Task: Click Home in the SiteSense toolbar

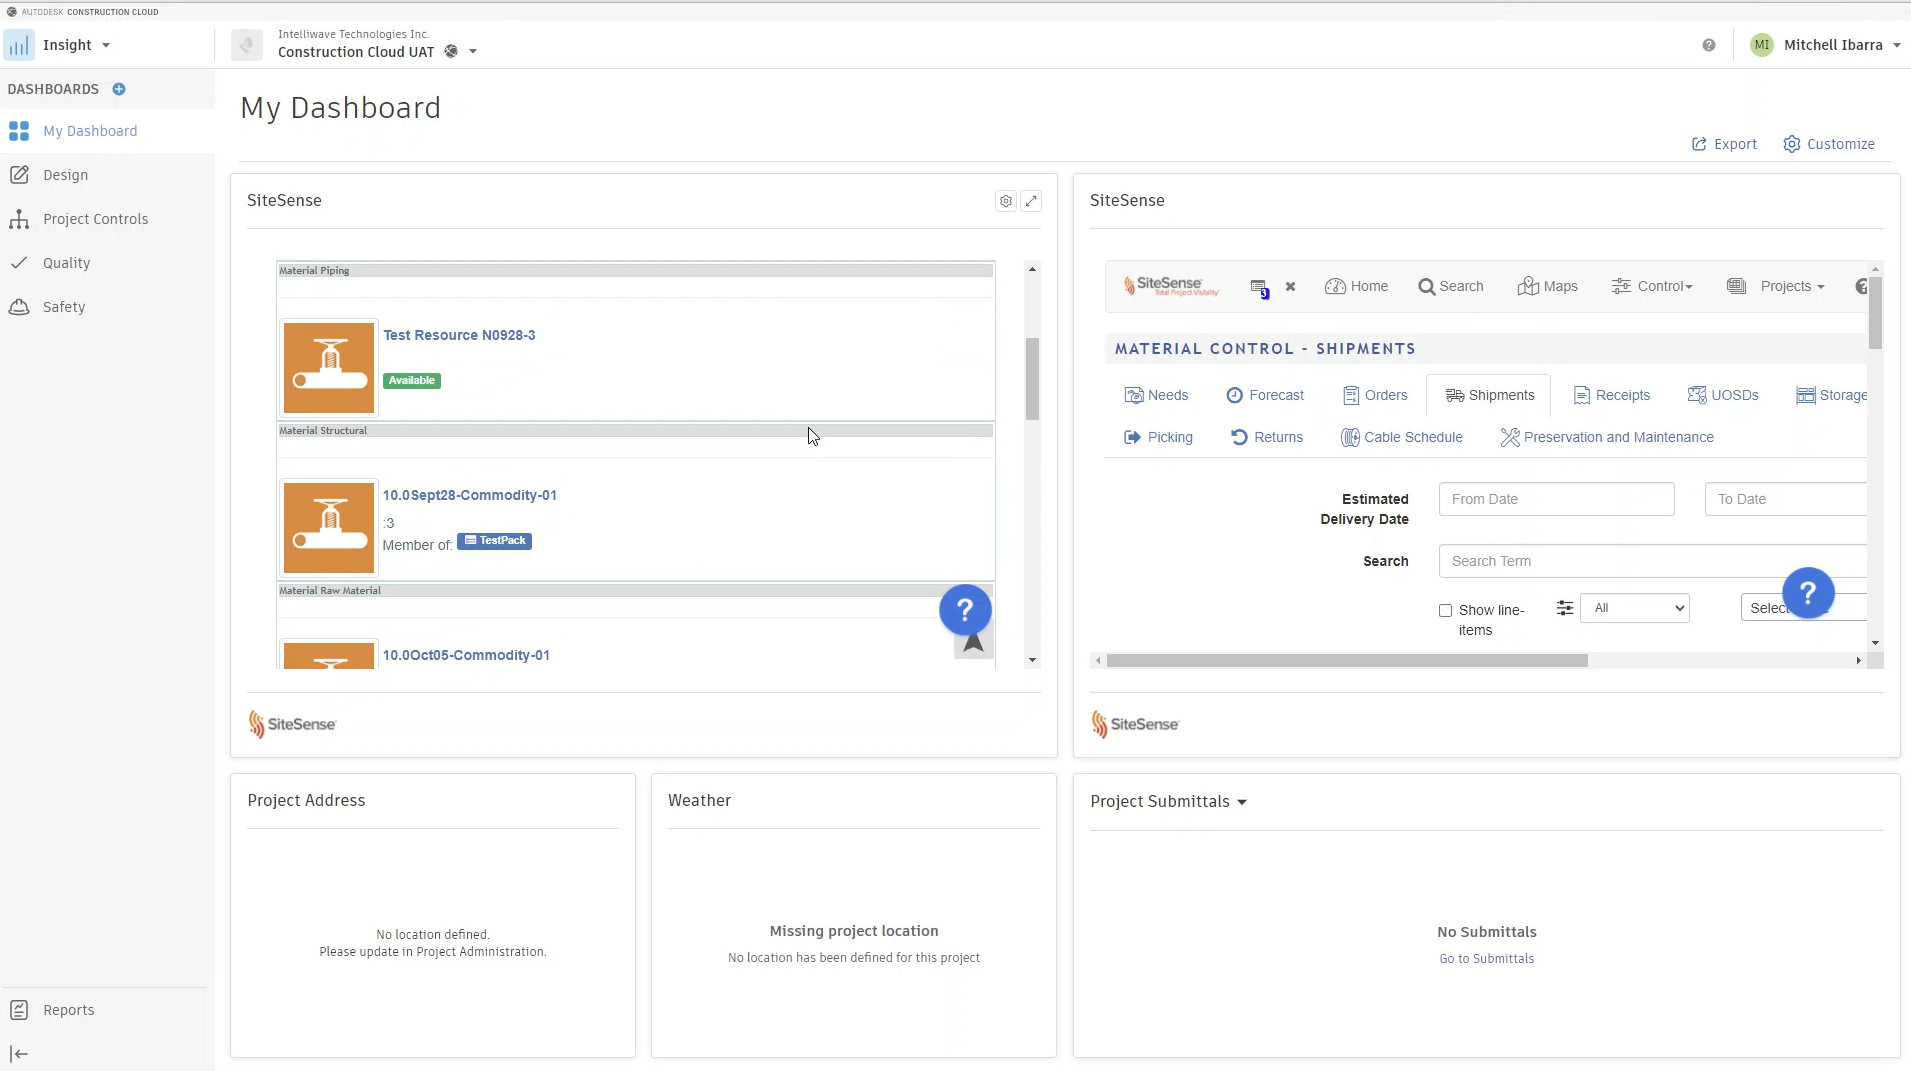Action: pos(1356,286)
